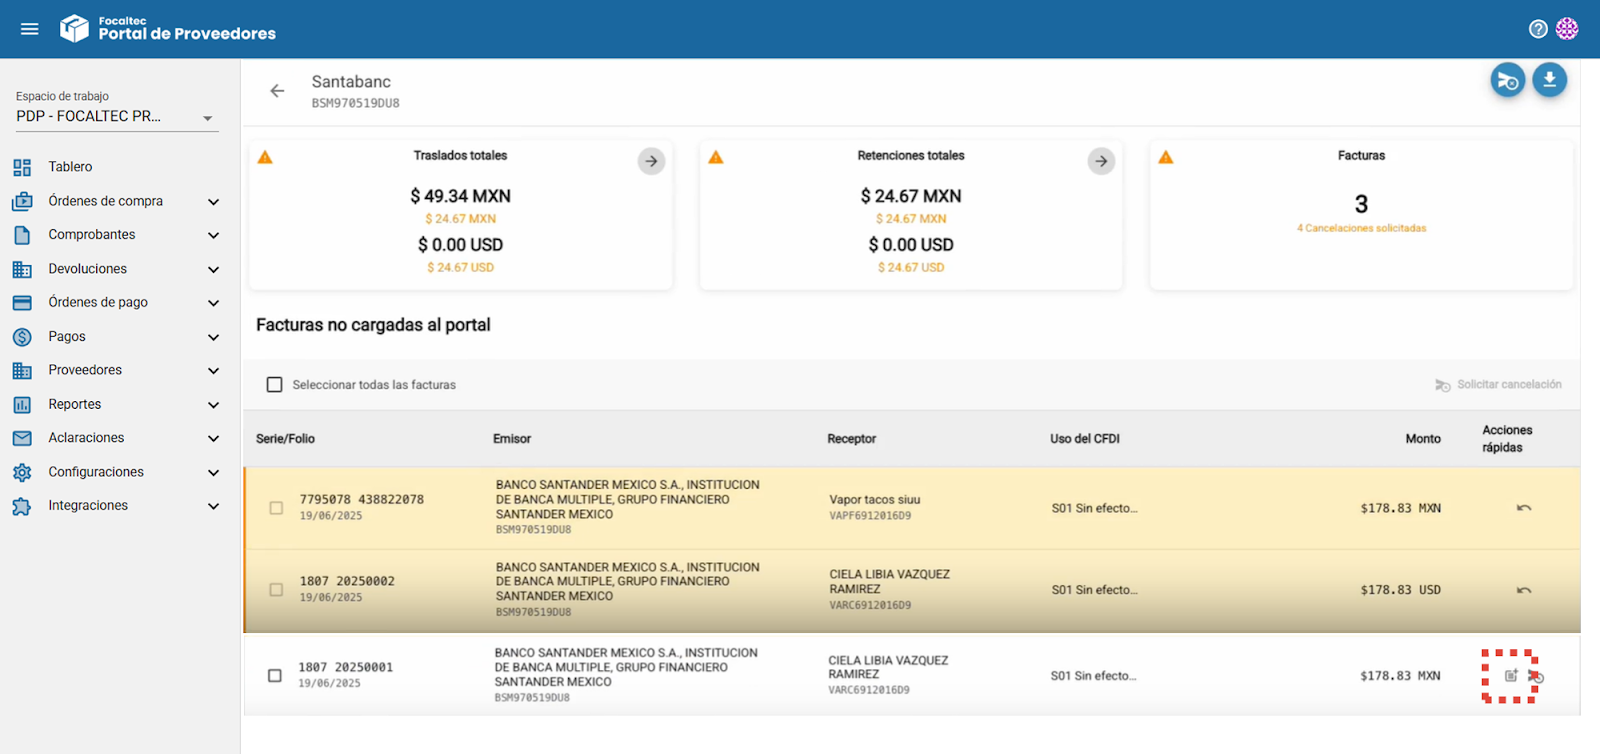Check Seleccionar todas las facturas box
1600x754 pixels.
point(274,385)
